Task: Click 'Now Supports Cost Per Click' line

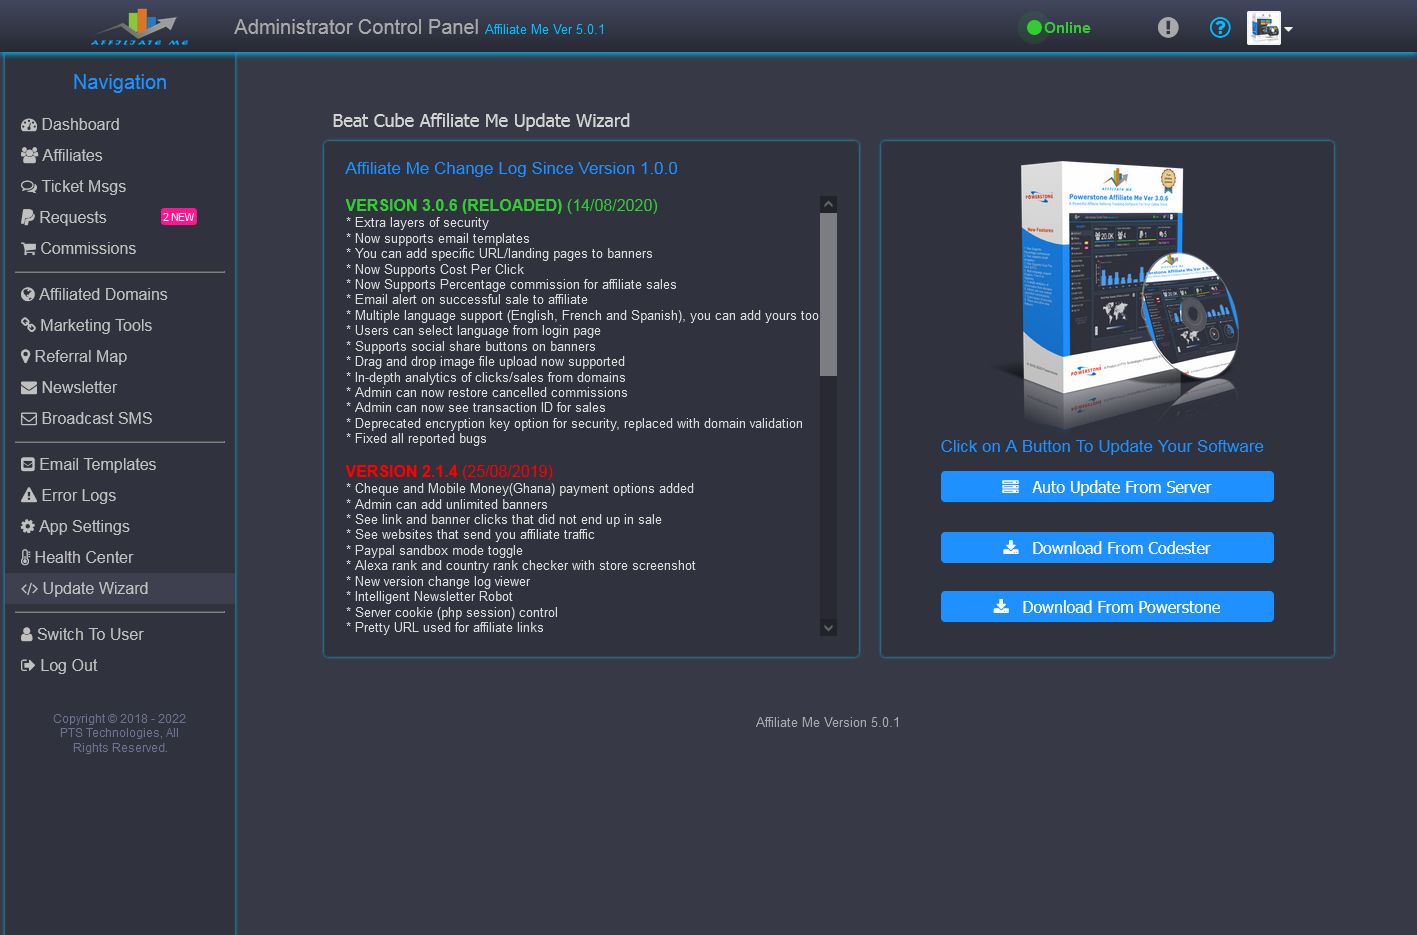Action: coord(435,270)
